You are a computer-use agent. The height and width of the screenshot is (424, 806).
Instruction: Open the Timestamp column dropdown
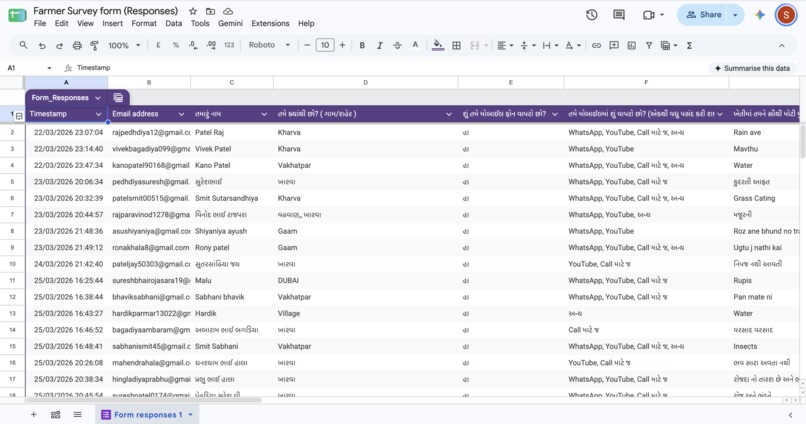click(99, 114)
